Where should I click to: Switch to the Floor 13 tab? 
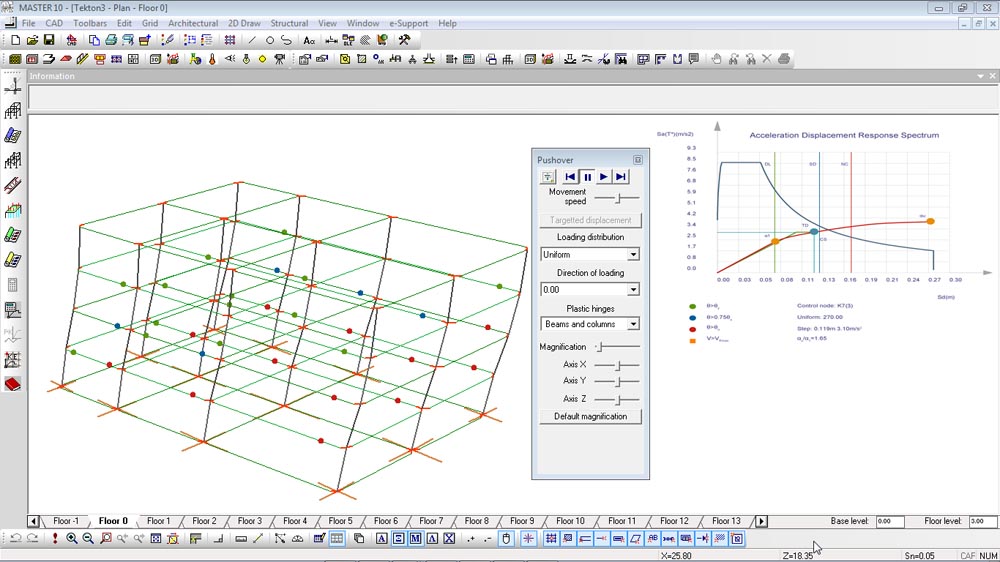[x=726, y=521]
